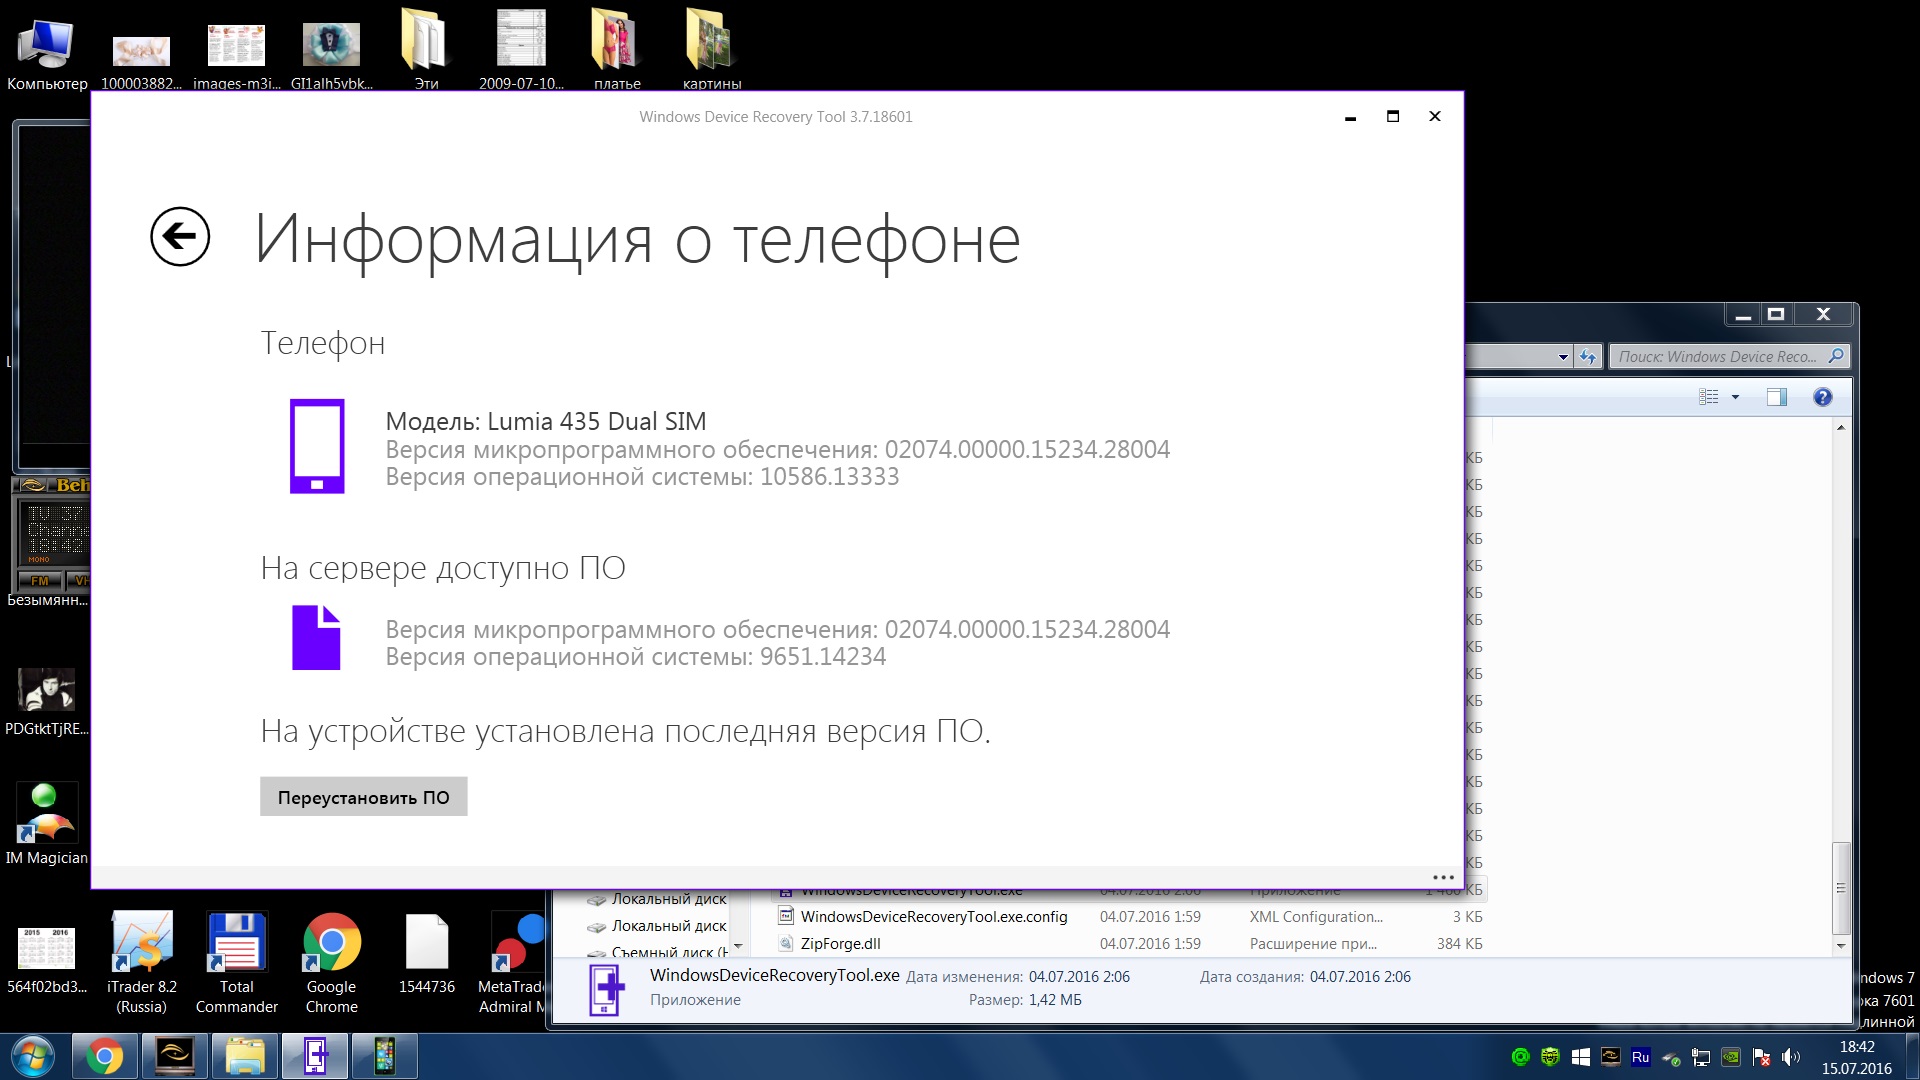Switch to Chrome in the taskbar
The height and width of the screenshot is (1080, 1920).
pos(104,1056)
